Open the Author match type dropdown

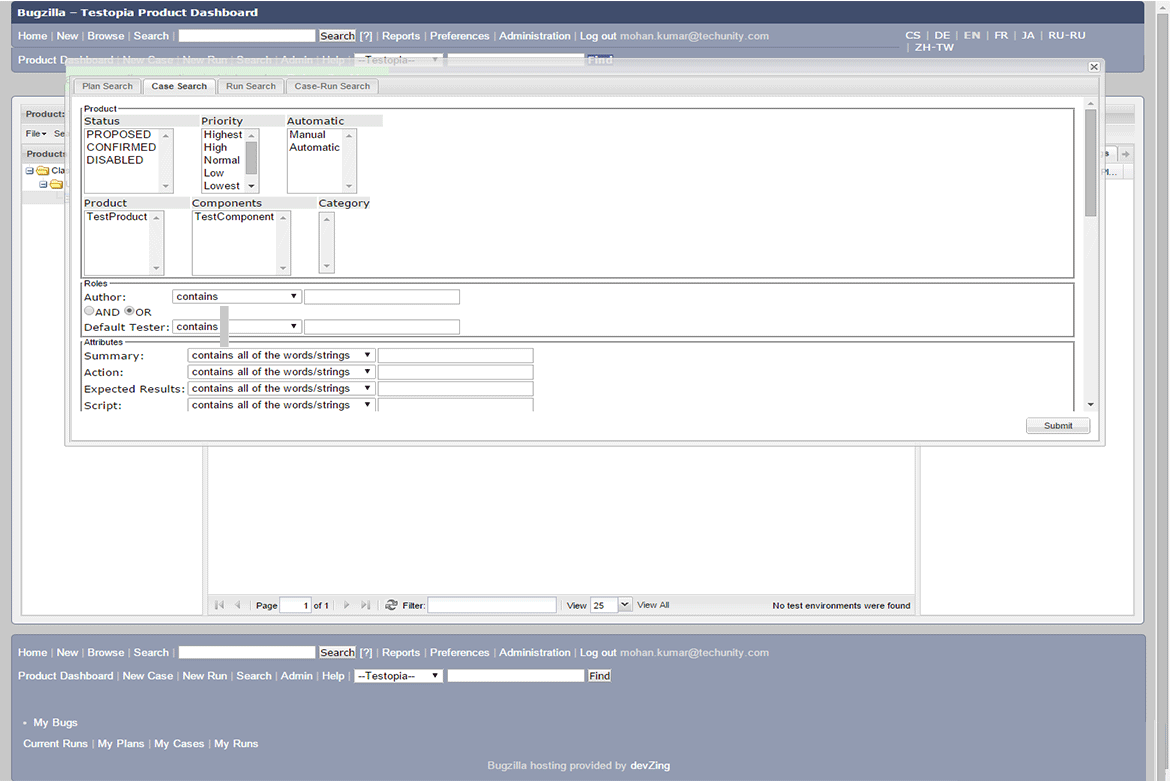(237, 296)
